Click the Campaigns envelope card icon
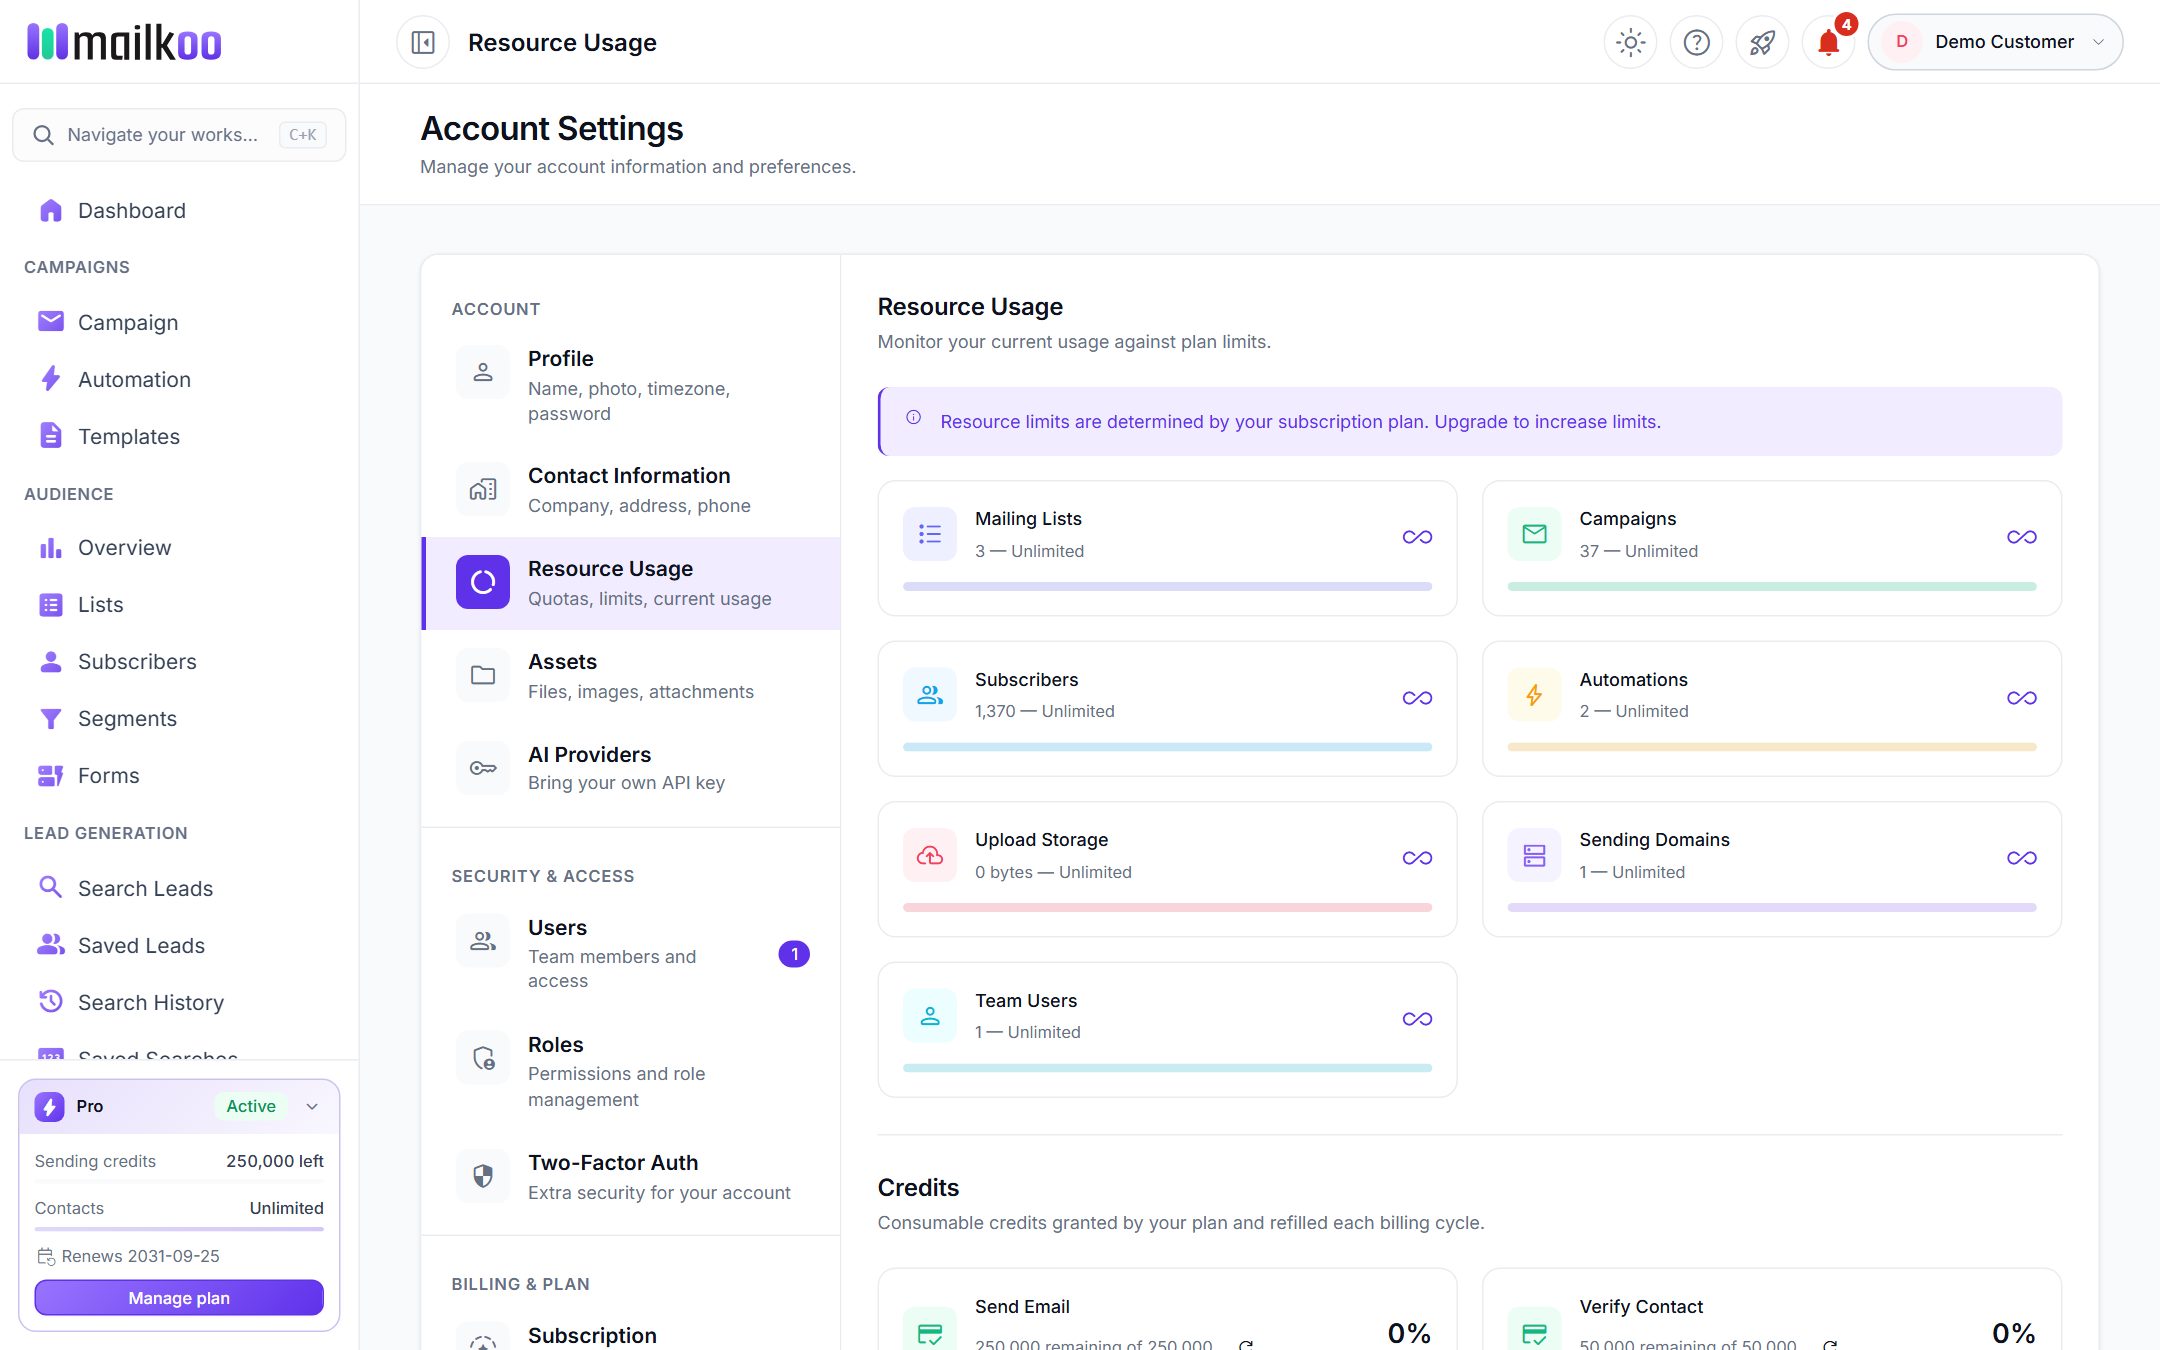2160x1350 pixels. click(x=1534, y=534)
